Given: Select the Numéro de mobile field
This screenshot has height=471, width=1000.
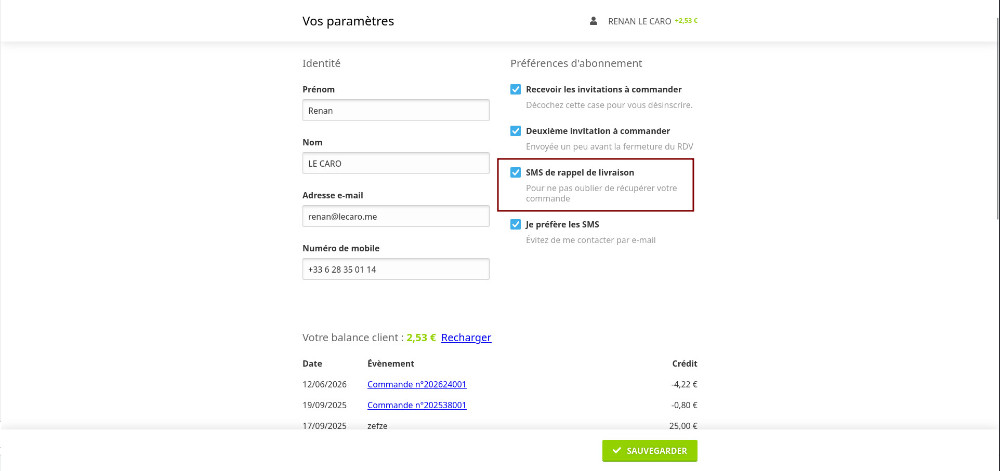Looking at the screenshot, I should coord(396,269).
